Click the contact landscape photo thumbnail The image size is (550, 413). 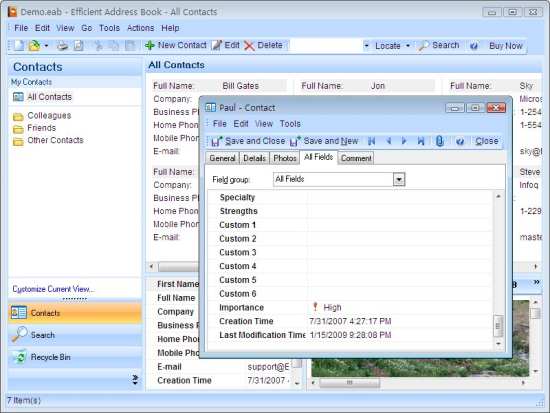[x=420, y=368]
